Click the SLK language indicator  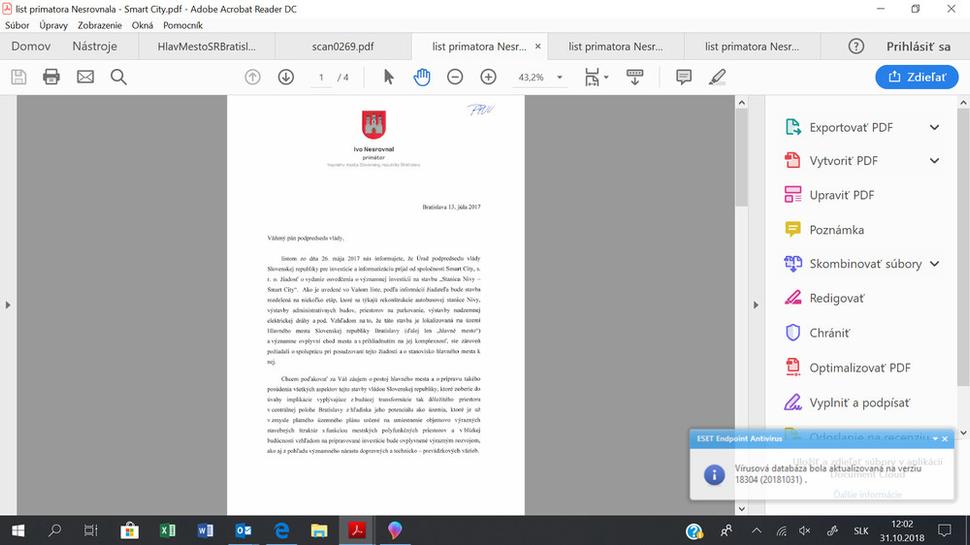[x=861, y=531]
